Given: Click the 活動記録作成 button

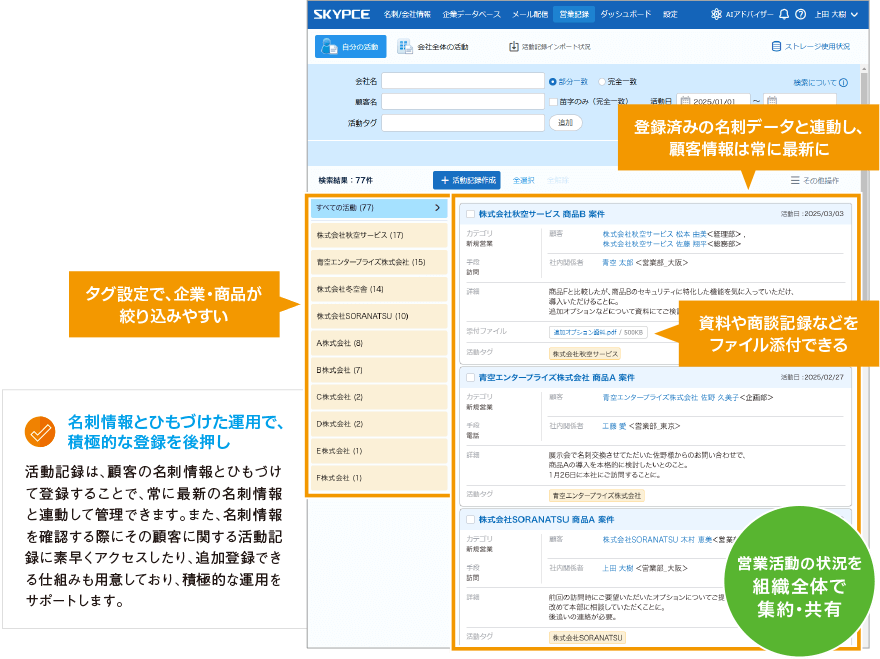Looking at the screenshot, I should click(467, 180).
